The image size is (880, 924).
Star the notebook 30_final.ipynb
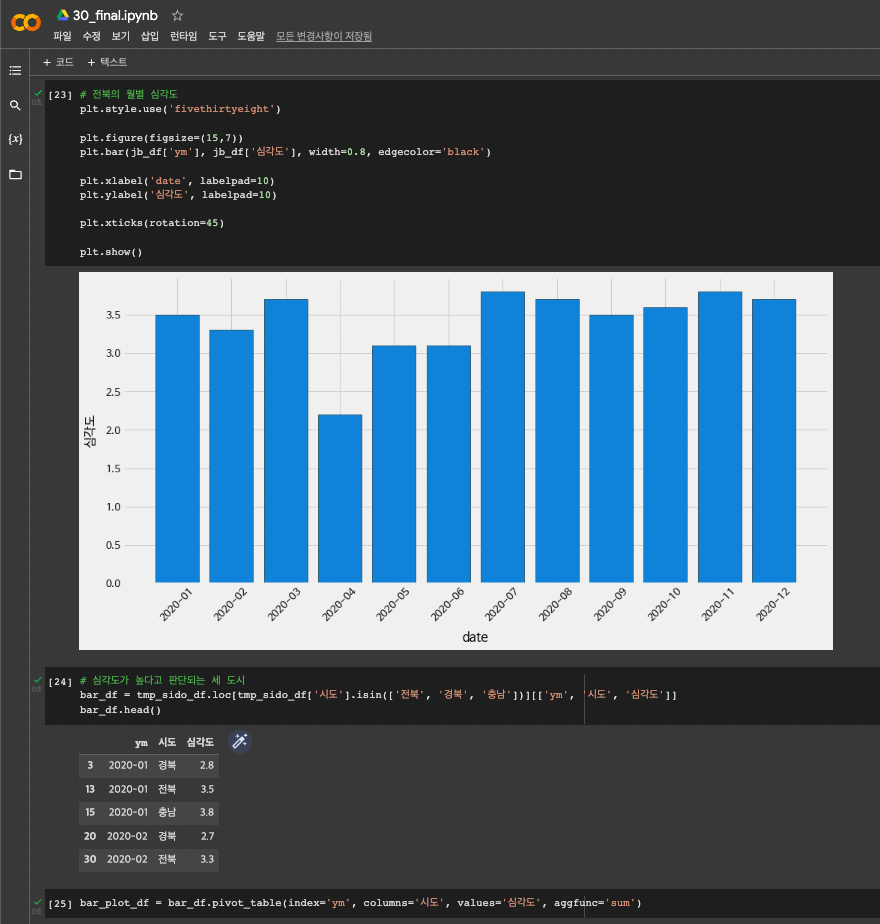click(177, 16)
